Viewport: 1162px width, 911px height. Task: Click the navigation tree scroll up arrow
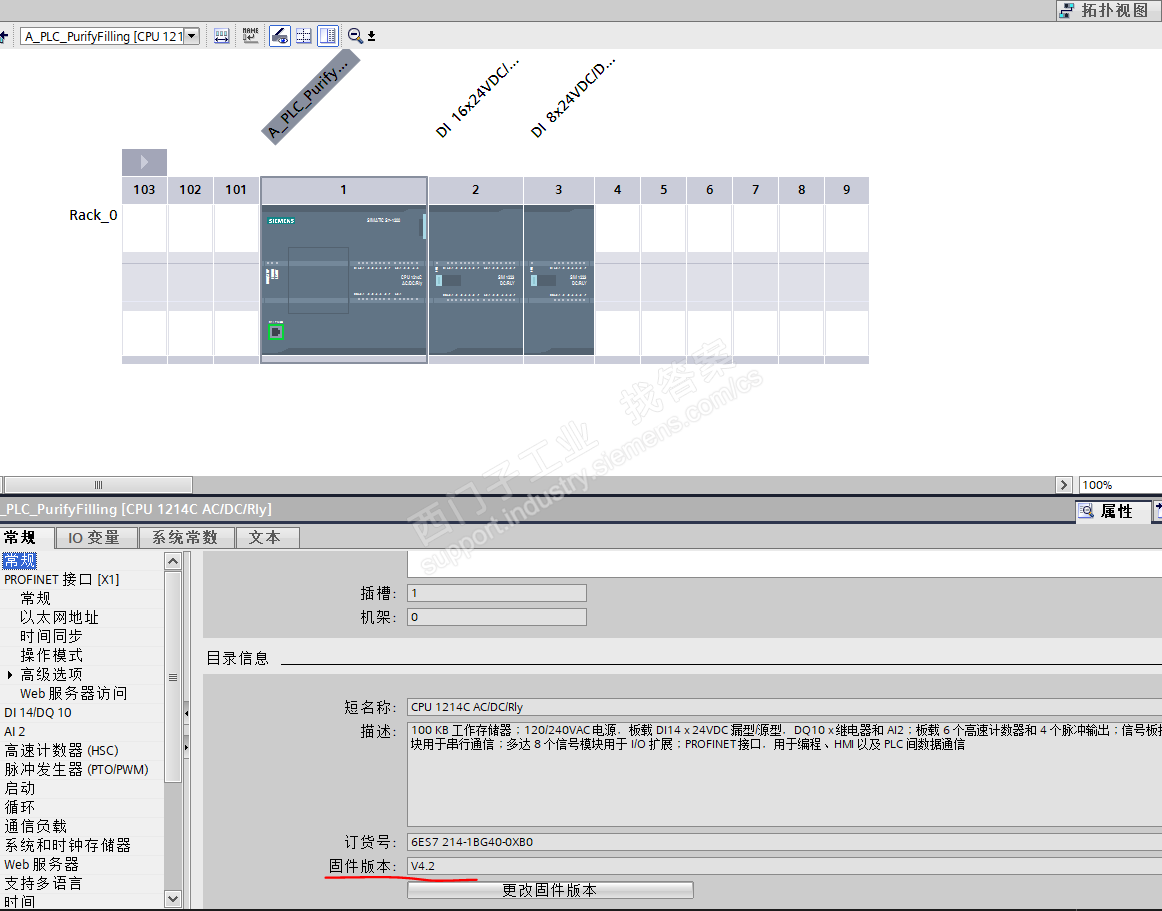pos(173,561)
